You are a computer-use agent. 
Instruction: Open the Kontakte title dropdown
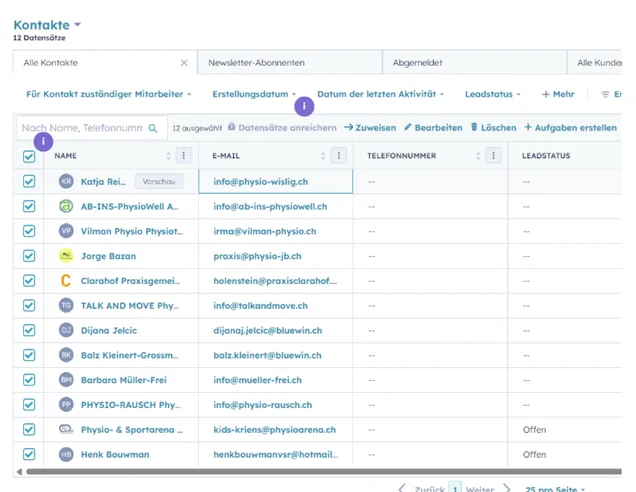[x=47, y=25]
